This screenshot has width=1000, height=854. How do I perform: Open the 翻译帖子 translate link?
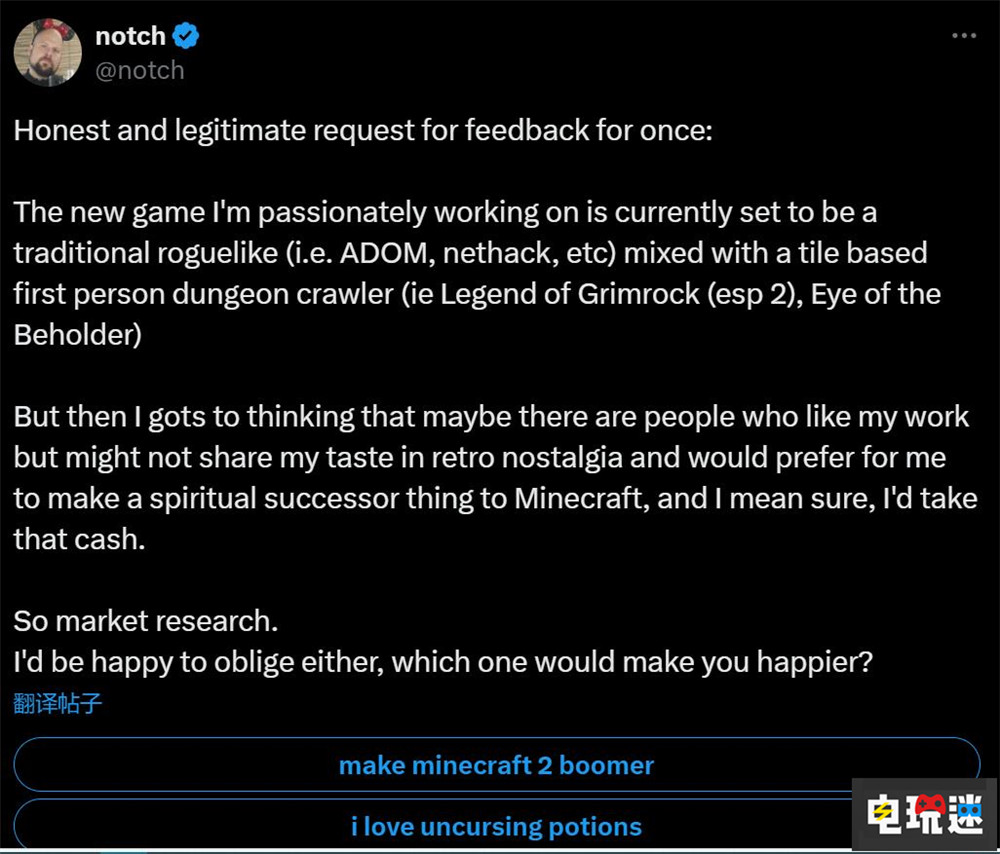tap(58, 703)
